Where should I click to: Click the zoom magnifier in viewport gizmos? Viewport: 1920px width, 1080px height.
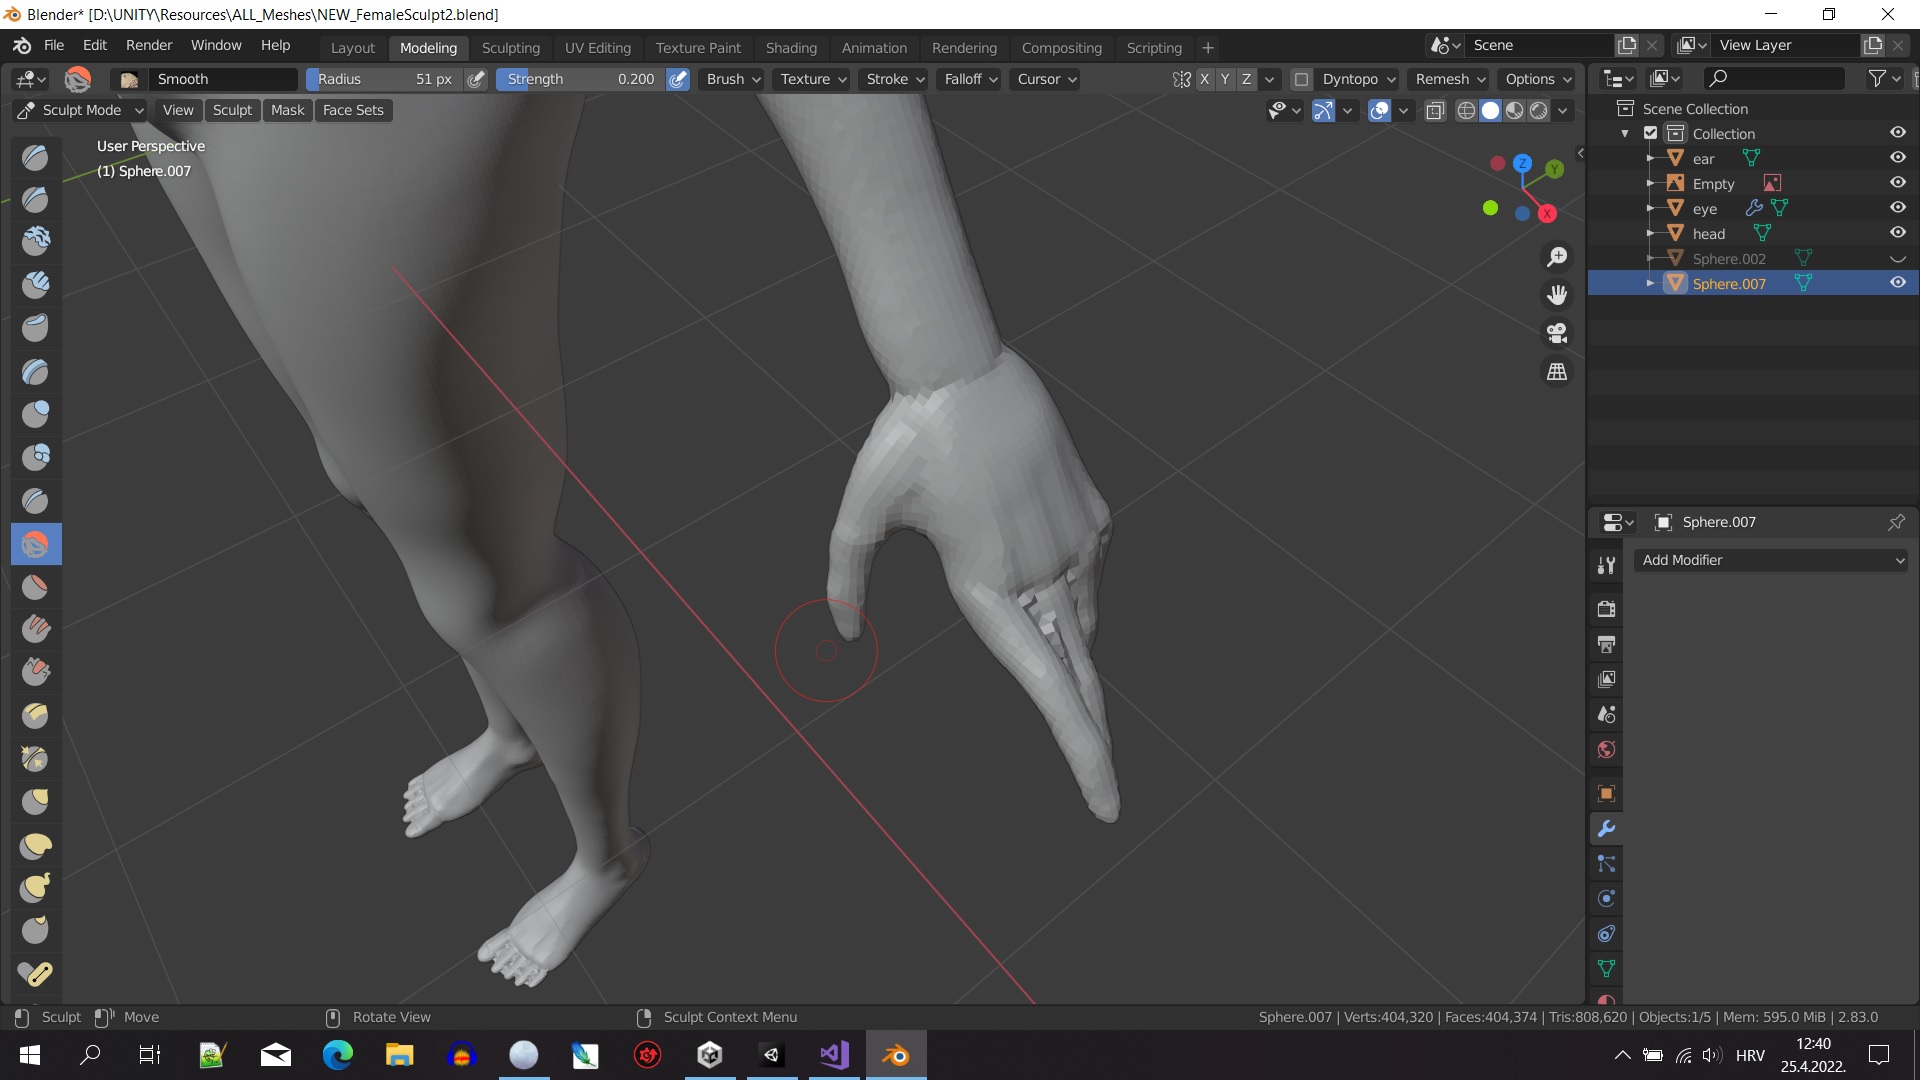[1557, 256]
